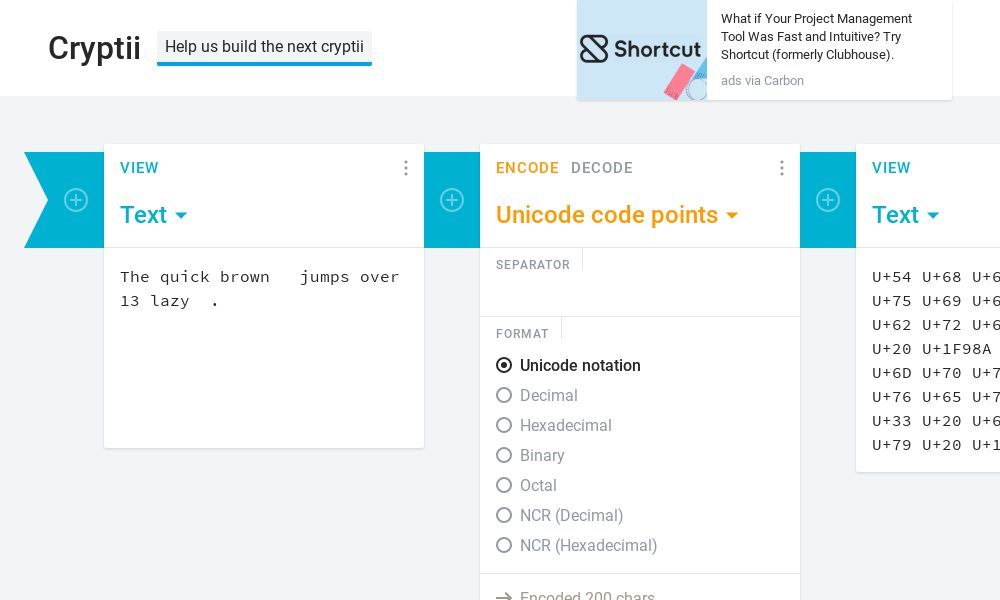1000x600 pixels.
Task: Choose Binary as the output format
Action: tap(504, 455)
